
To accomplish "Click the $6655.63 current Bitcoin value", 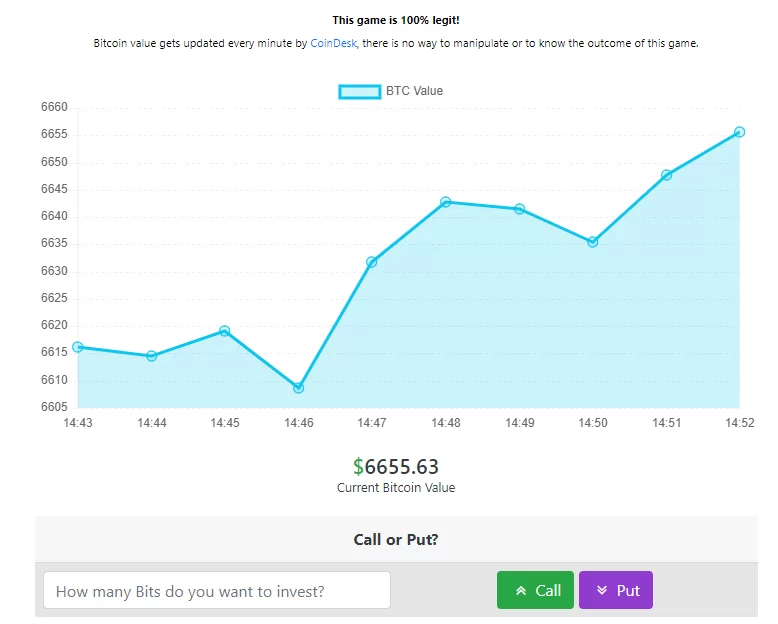I will (396, 467).
